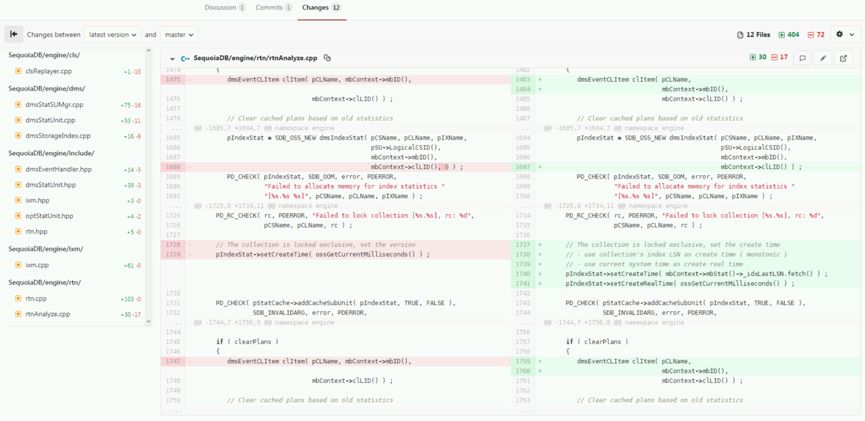Click the ixm.hpp modified file icon
The image size is (865, 421).
pyautogui.click(x=18, y=200)
